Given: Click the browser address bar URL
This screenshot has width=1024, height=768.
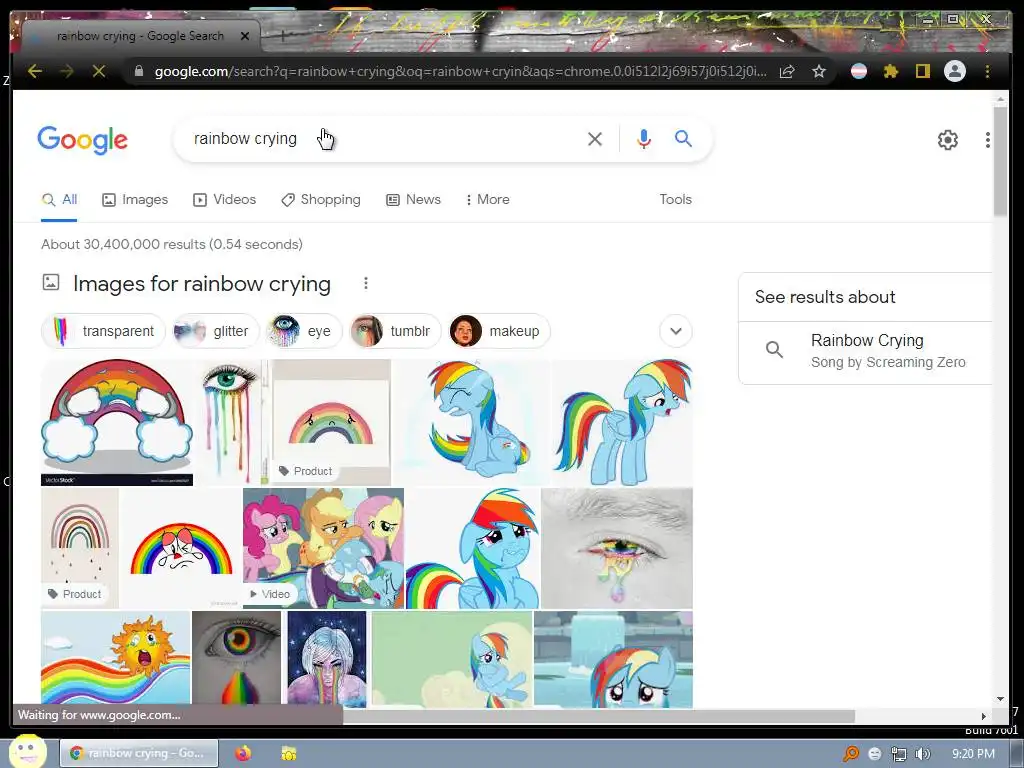Looking at the screenshot, I should tap(460, 71).
